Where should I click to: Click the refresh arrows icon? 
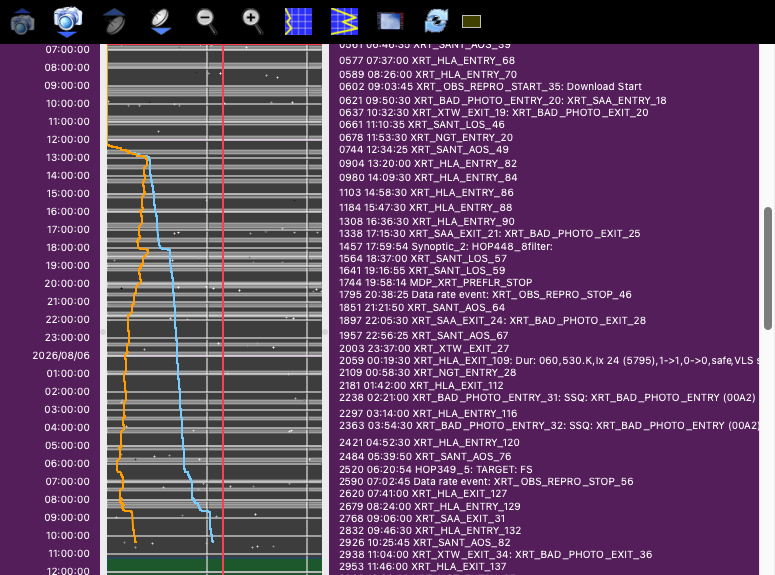click(x=436, y=22)
